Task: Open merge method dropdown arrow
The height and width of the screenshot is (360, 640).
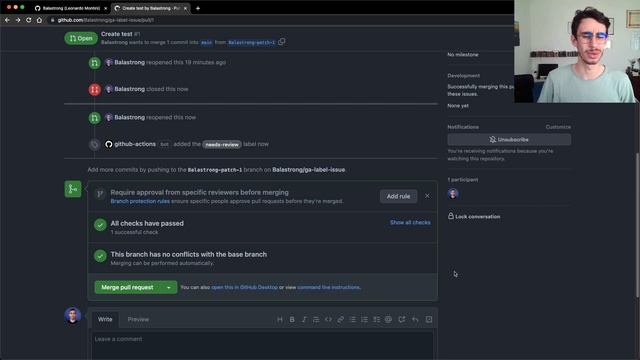Action: 169,287
